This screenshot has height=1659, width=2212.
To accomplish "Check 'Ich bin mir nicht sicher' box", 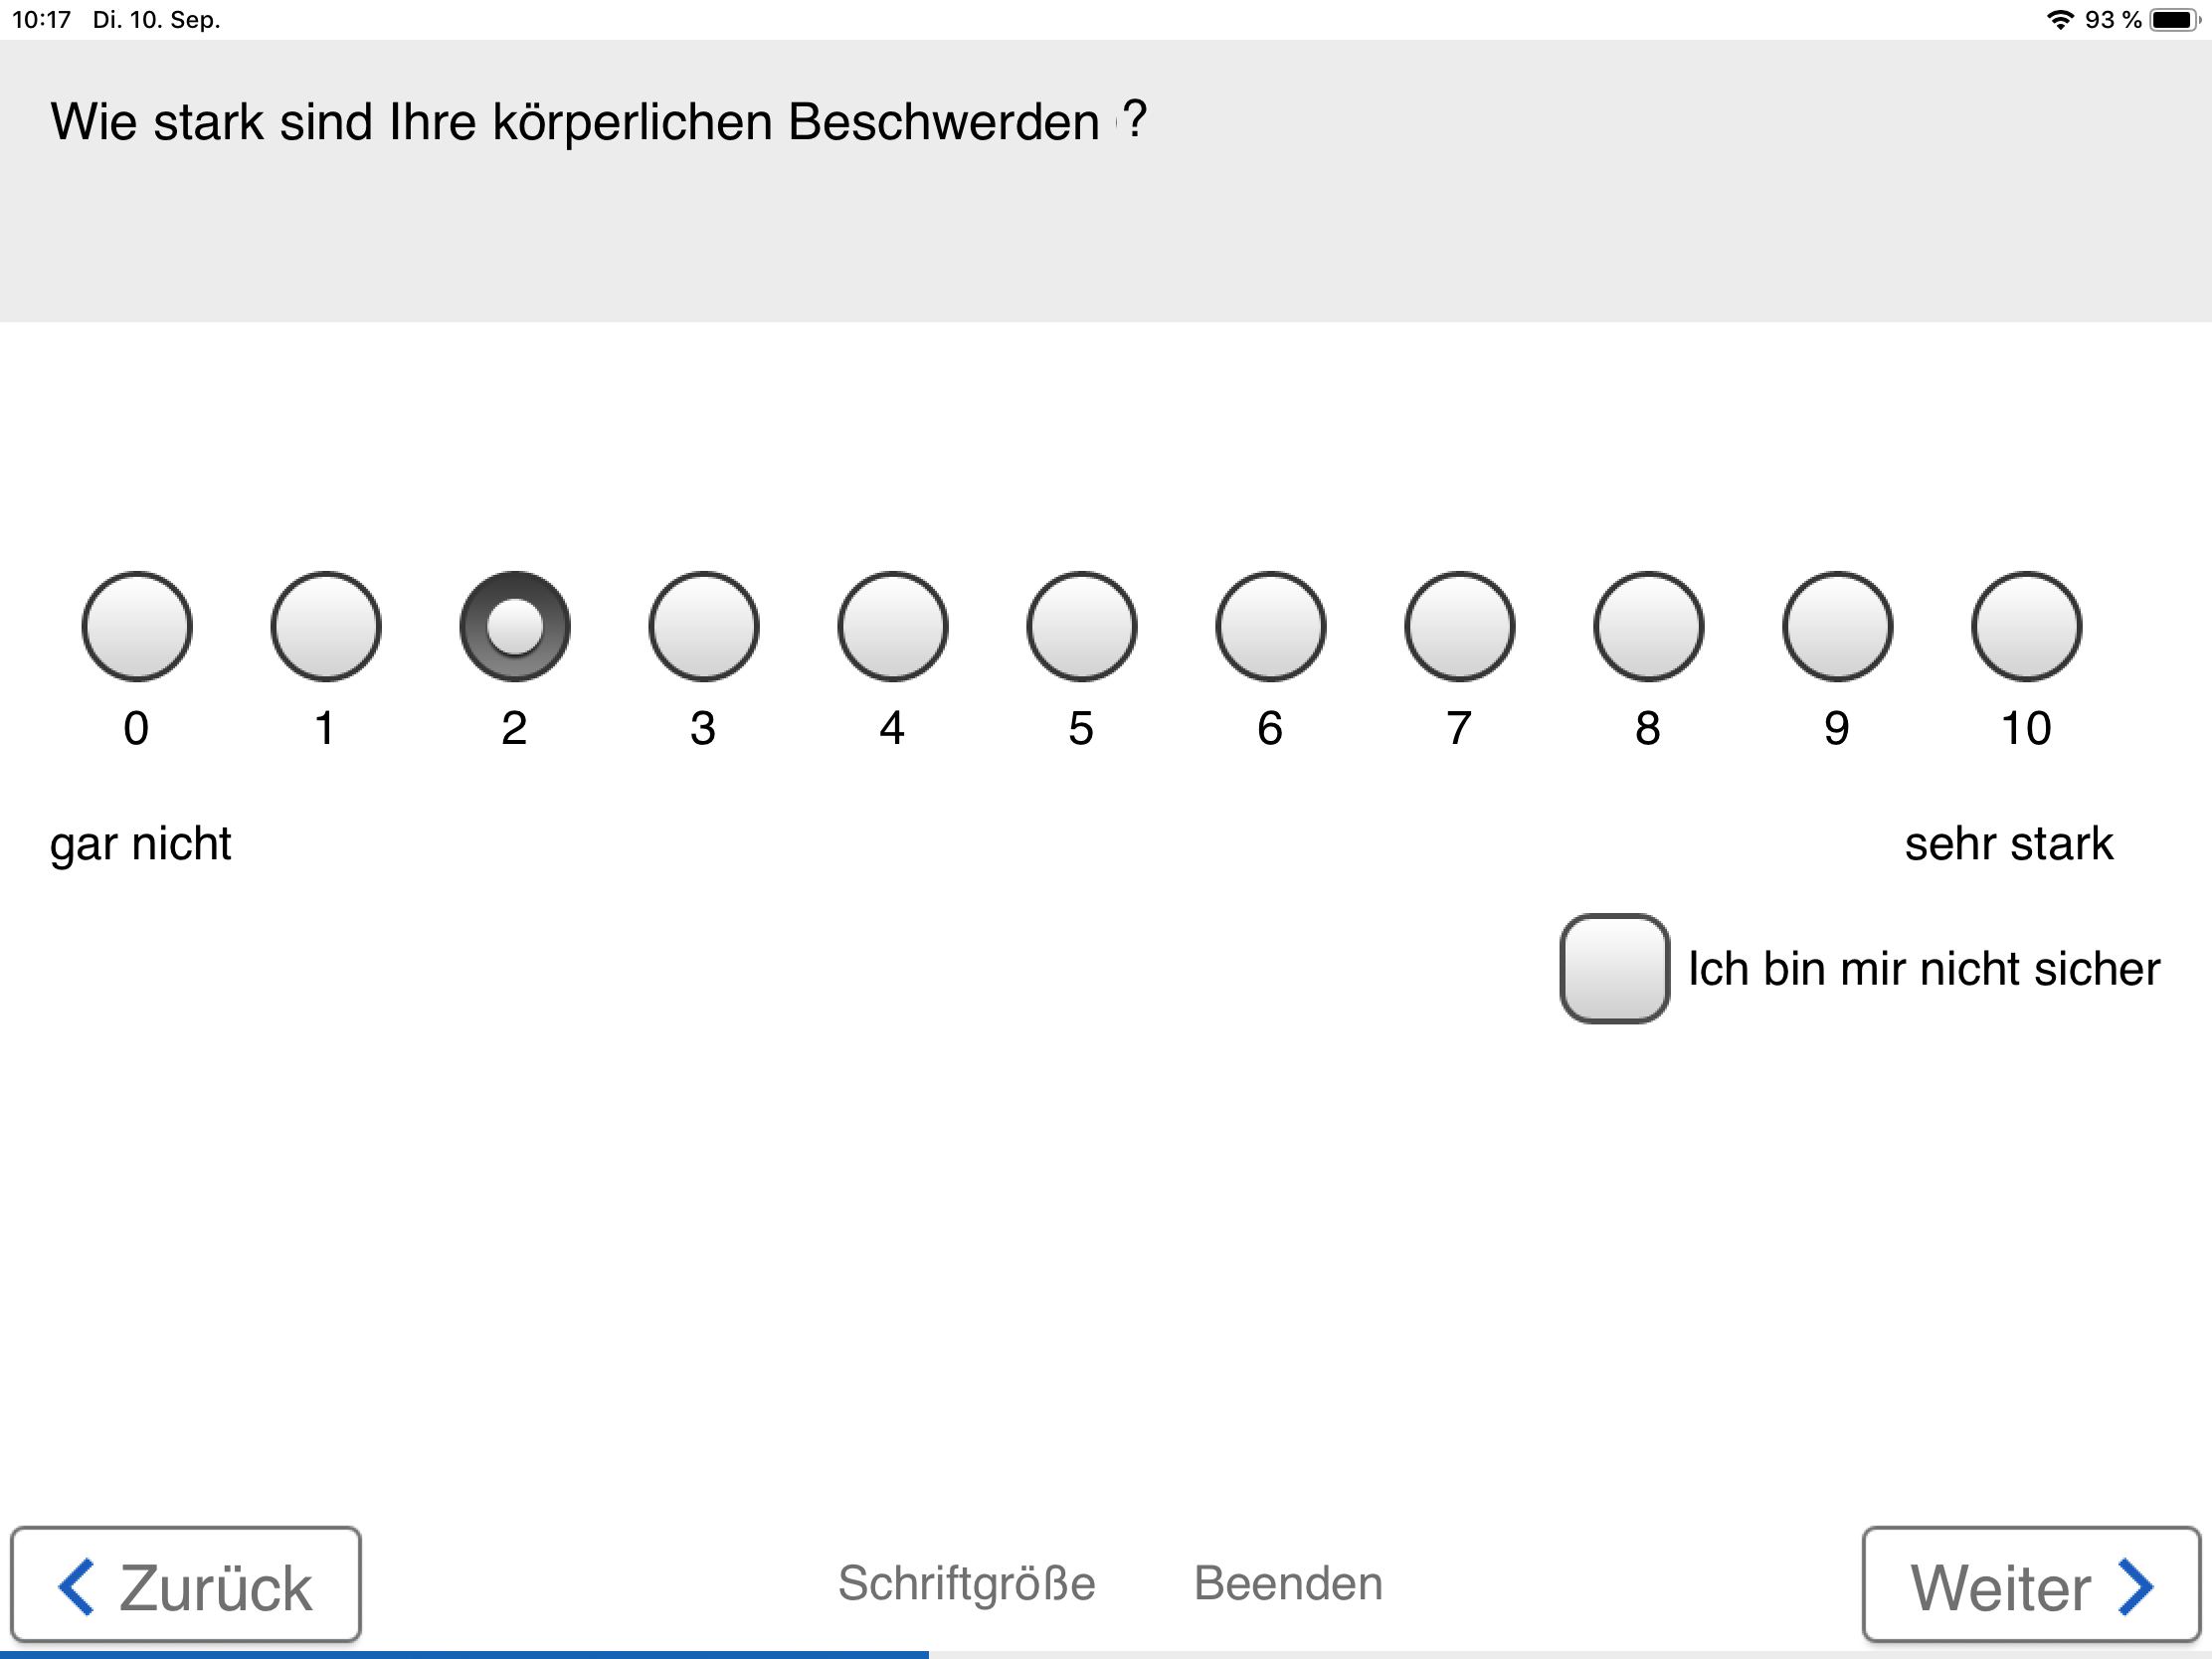I will point(1615,969).
